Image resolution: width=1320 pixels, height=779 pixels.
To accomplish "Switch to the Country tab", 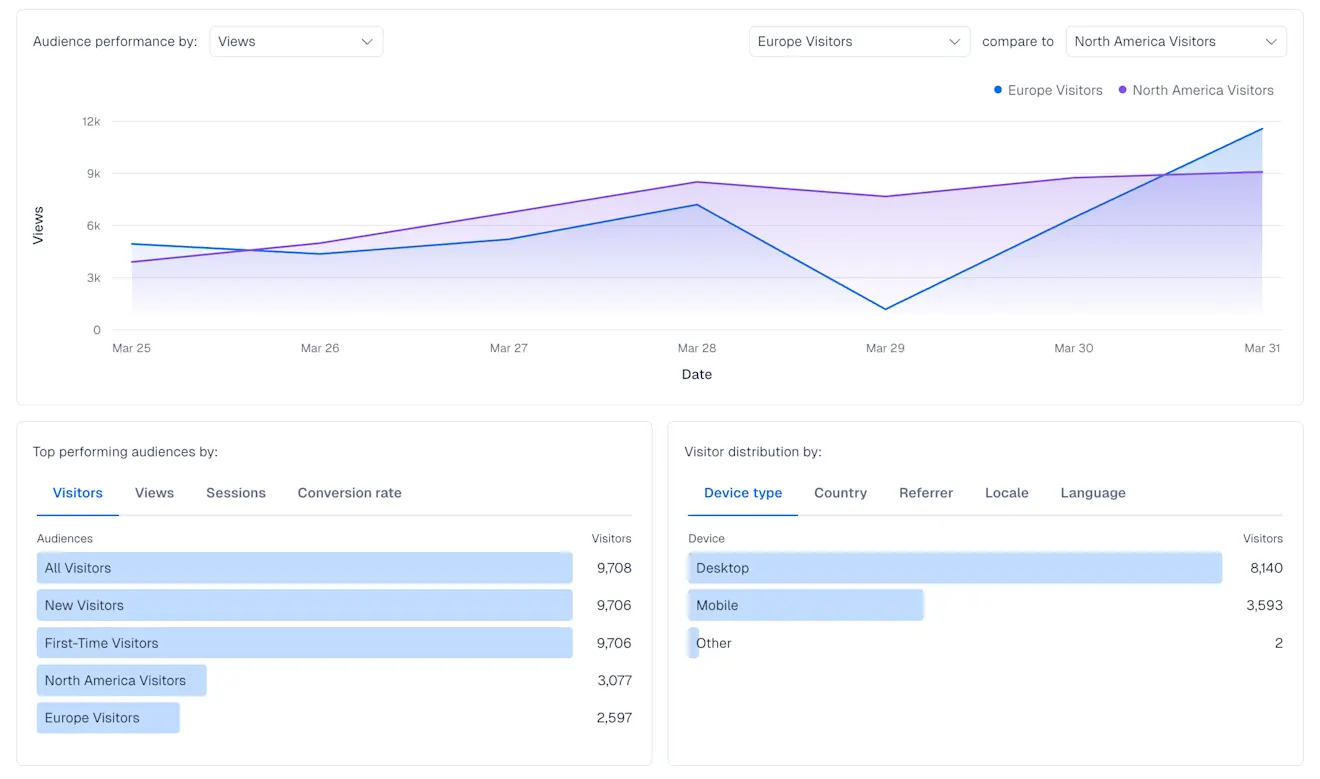I will coord(840,492).
